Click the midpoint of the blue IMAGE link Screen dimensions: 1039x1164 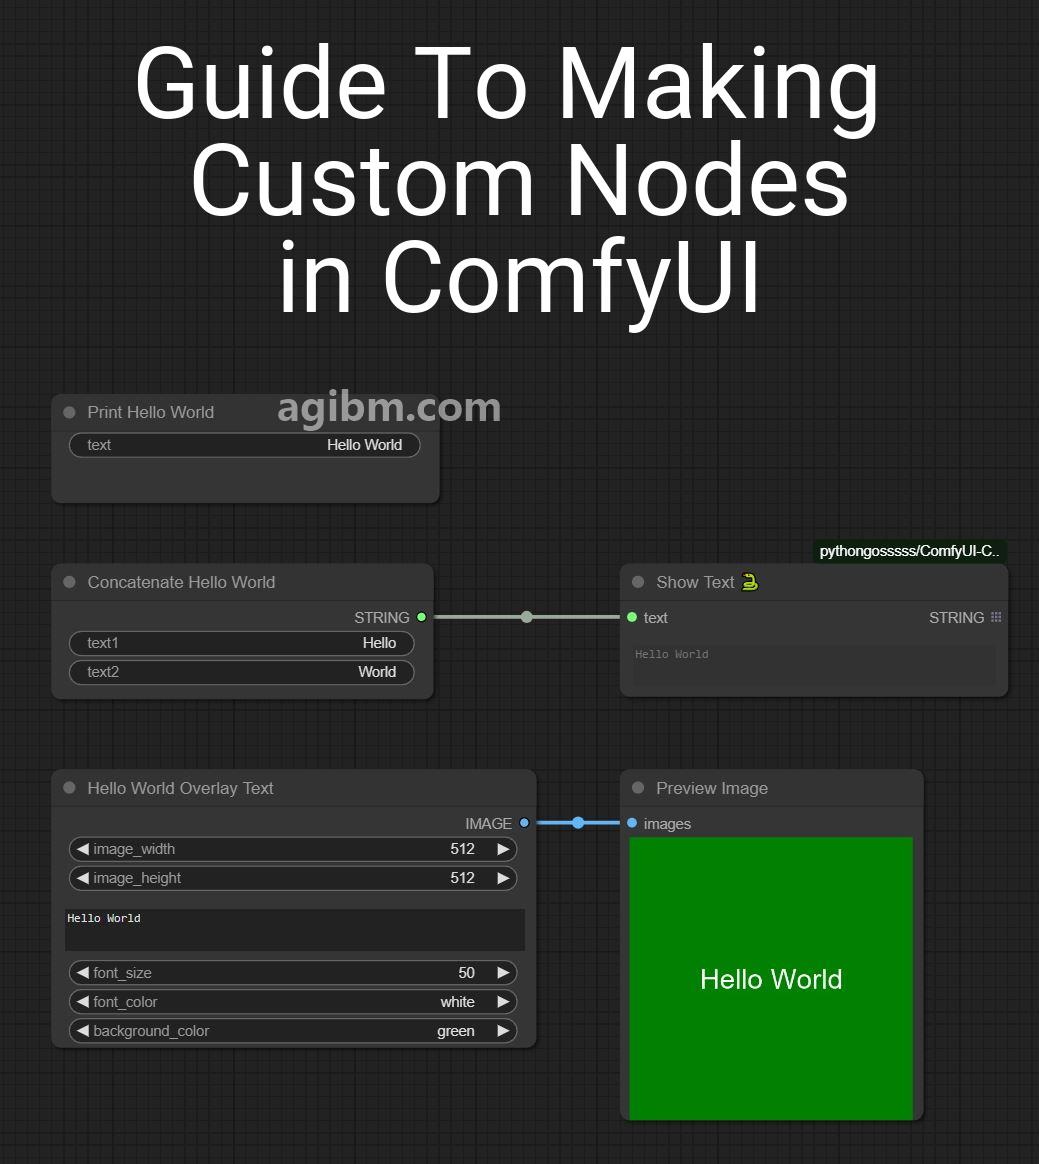pyautogui.click(x=578, y=823)
